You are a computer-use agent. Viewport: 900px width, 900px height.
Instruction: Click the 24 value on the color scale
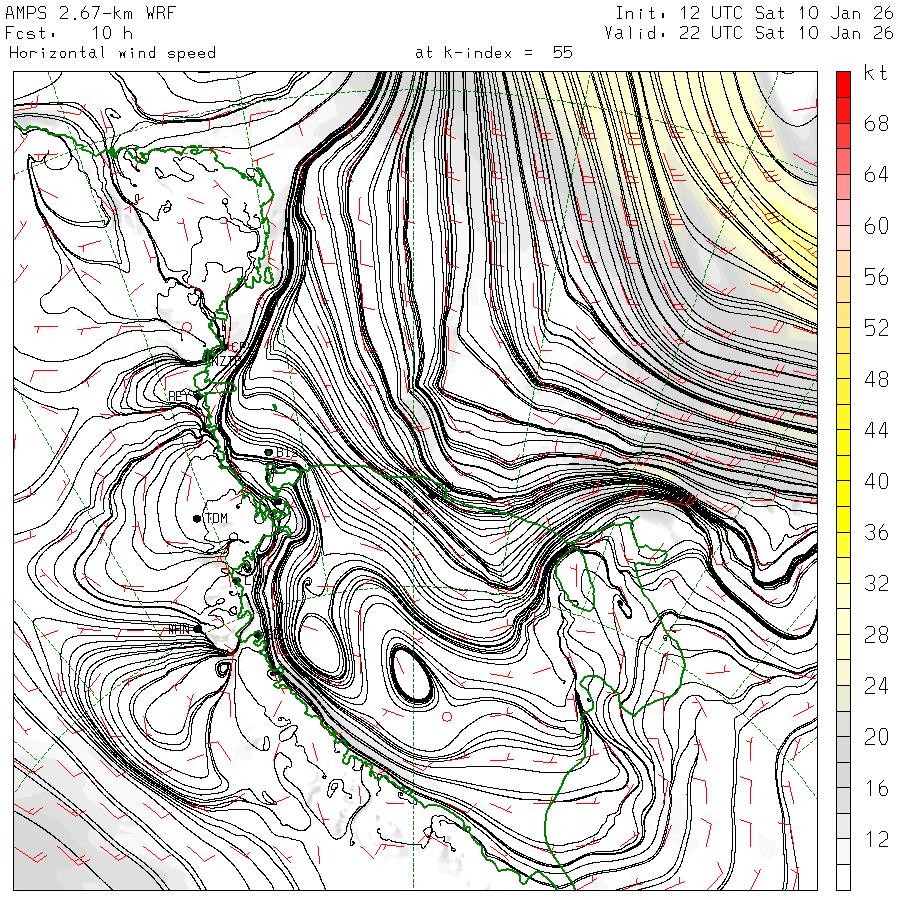[876, 686]
